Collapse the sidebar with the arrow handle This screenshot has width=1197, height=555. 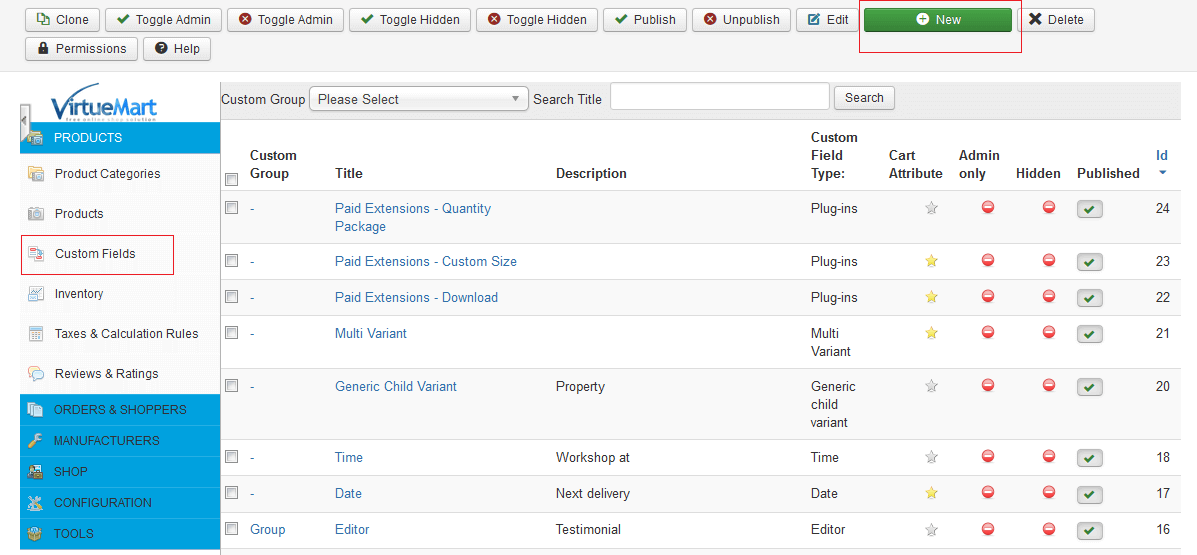24,121
